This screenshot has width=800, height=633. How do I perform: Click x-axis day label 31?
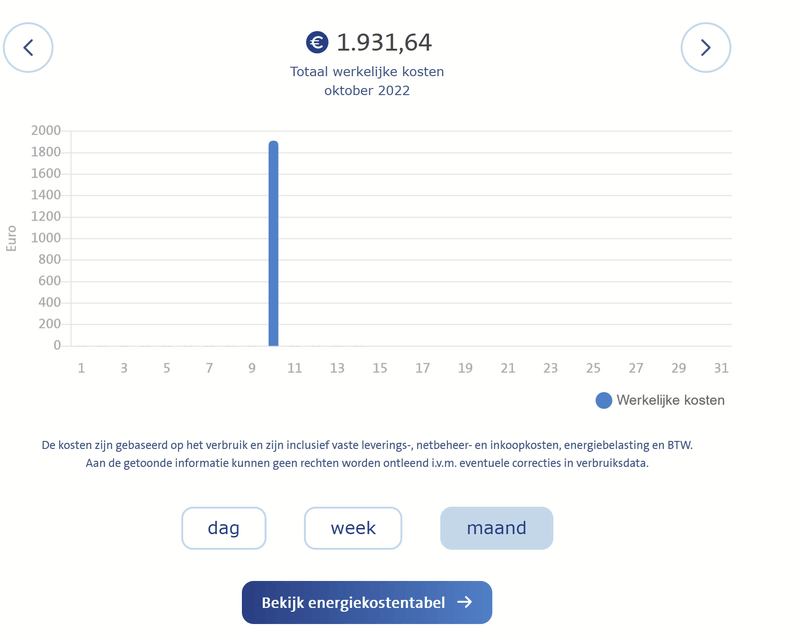(x=721, y=368)
